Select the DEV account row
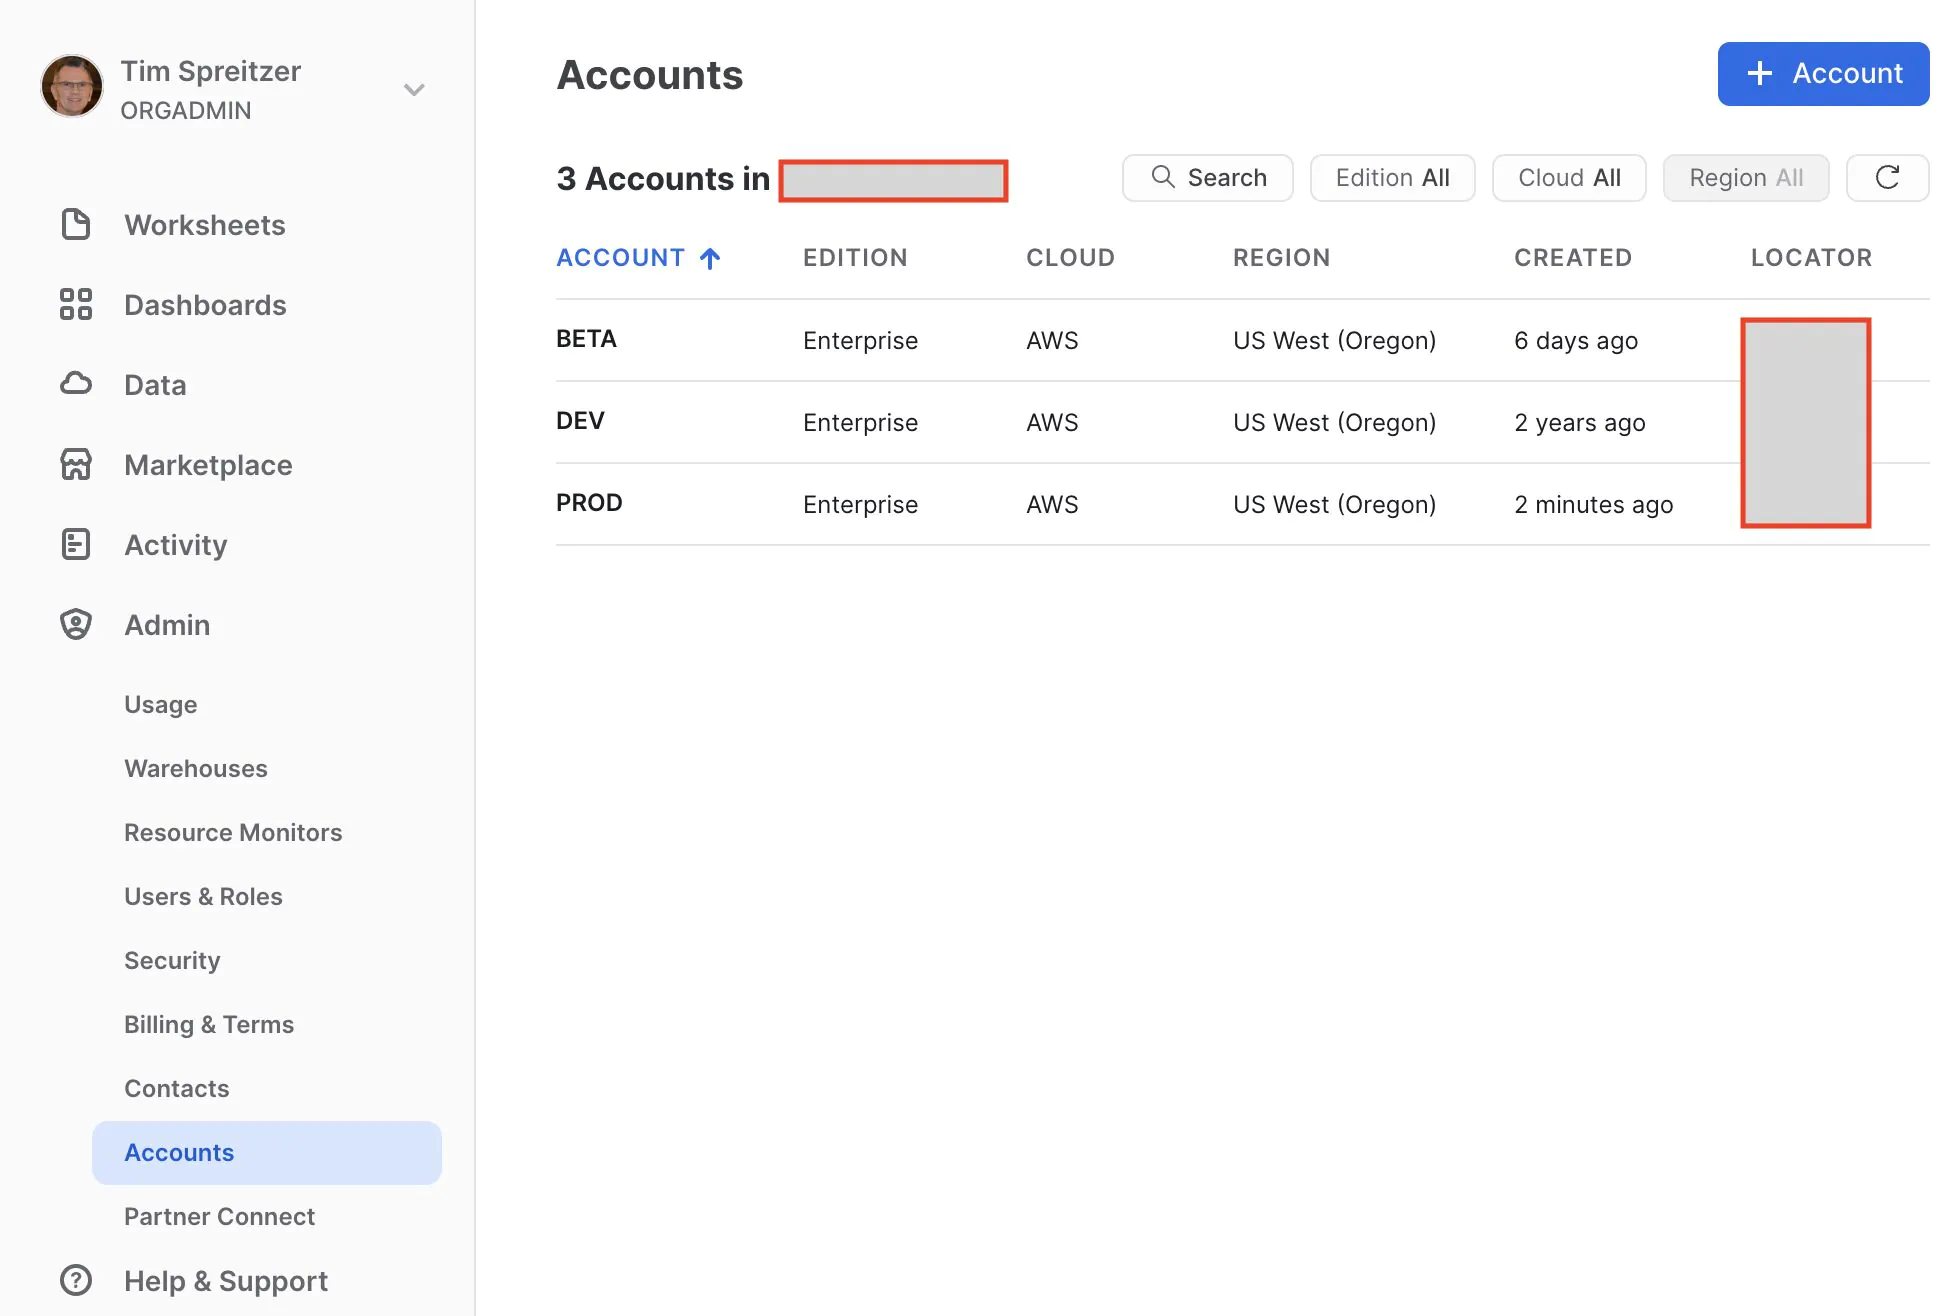 (x=1243, y=422)
